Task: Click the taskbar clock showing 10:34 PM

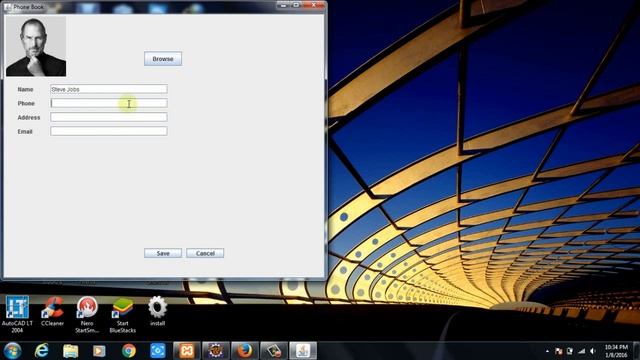Action: tap(616, 351)
